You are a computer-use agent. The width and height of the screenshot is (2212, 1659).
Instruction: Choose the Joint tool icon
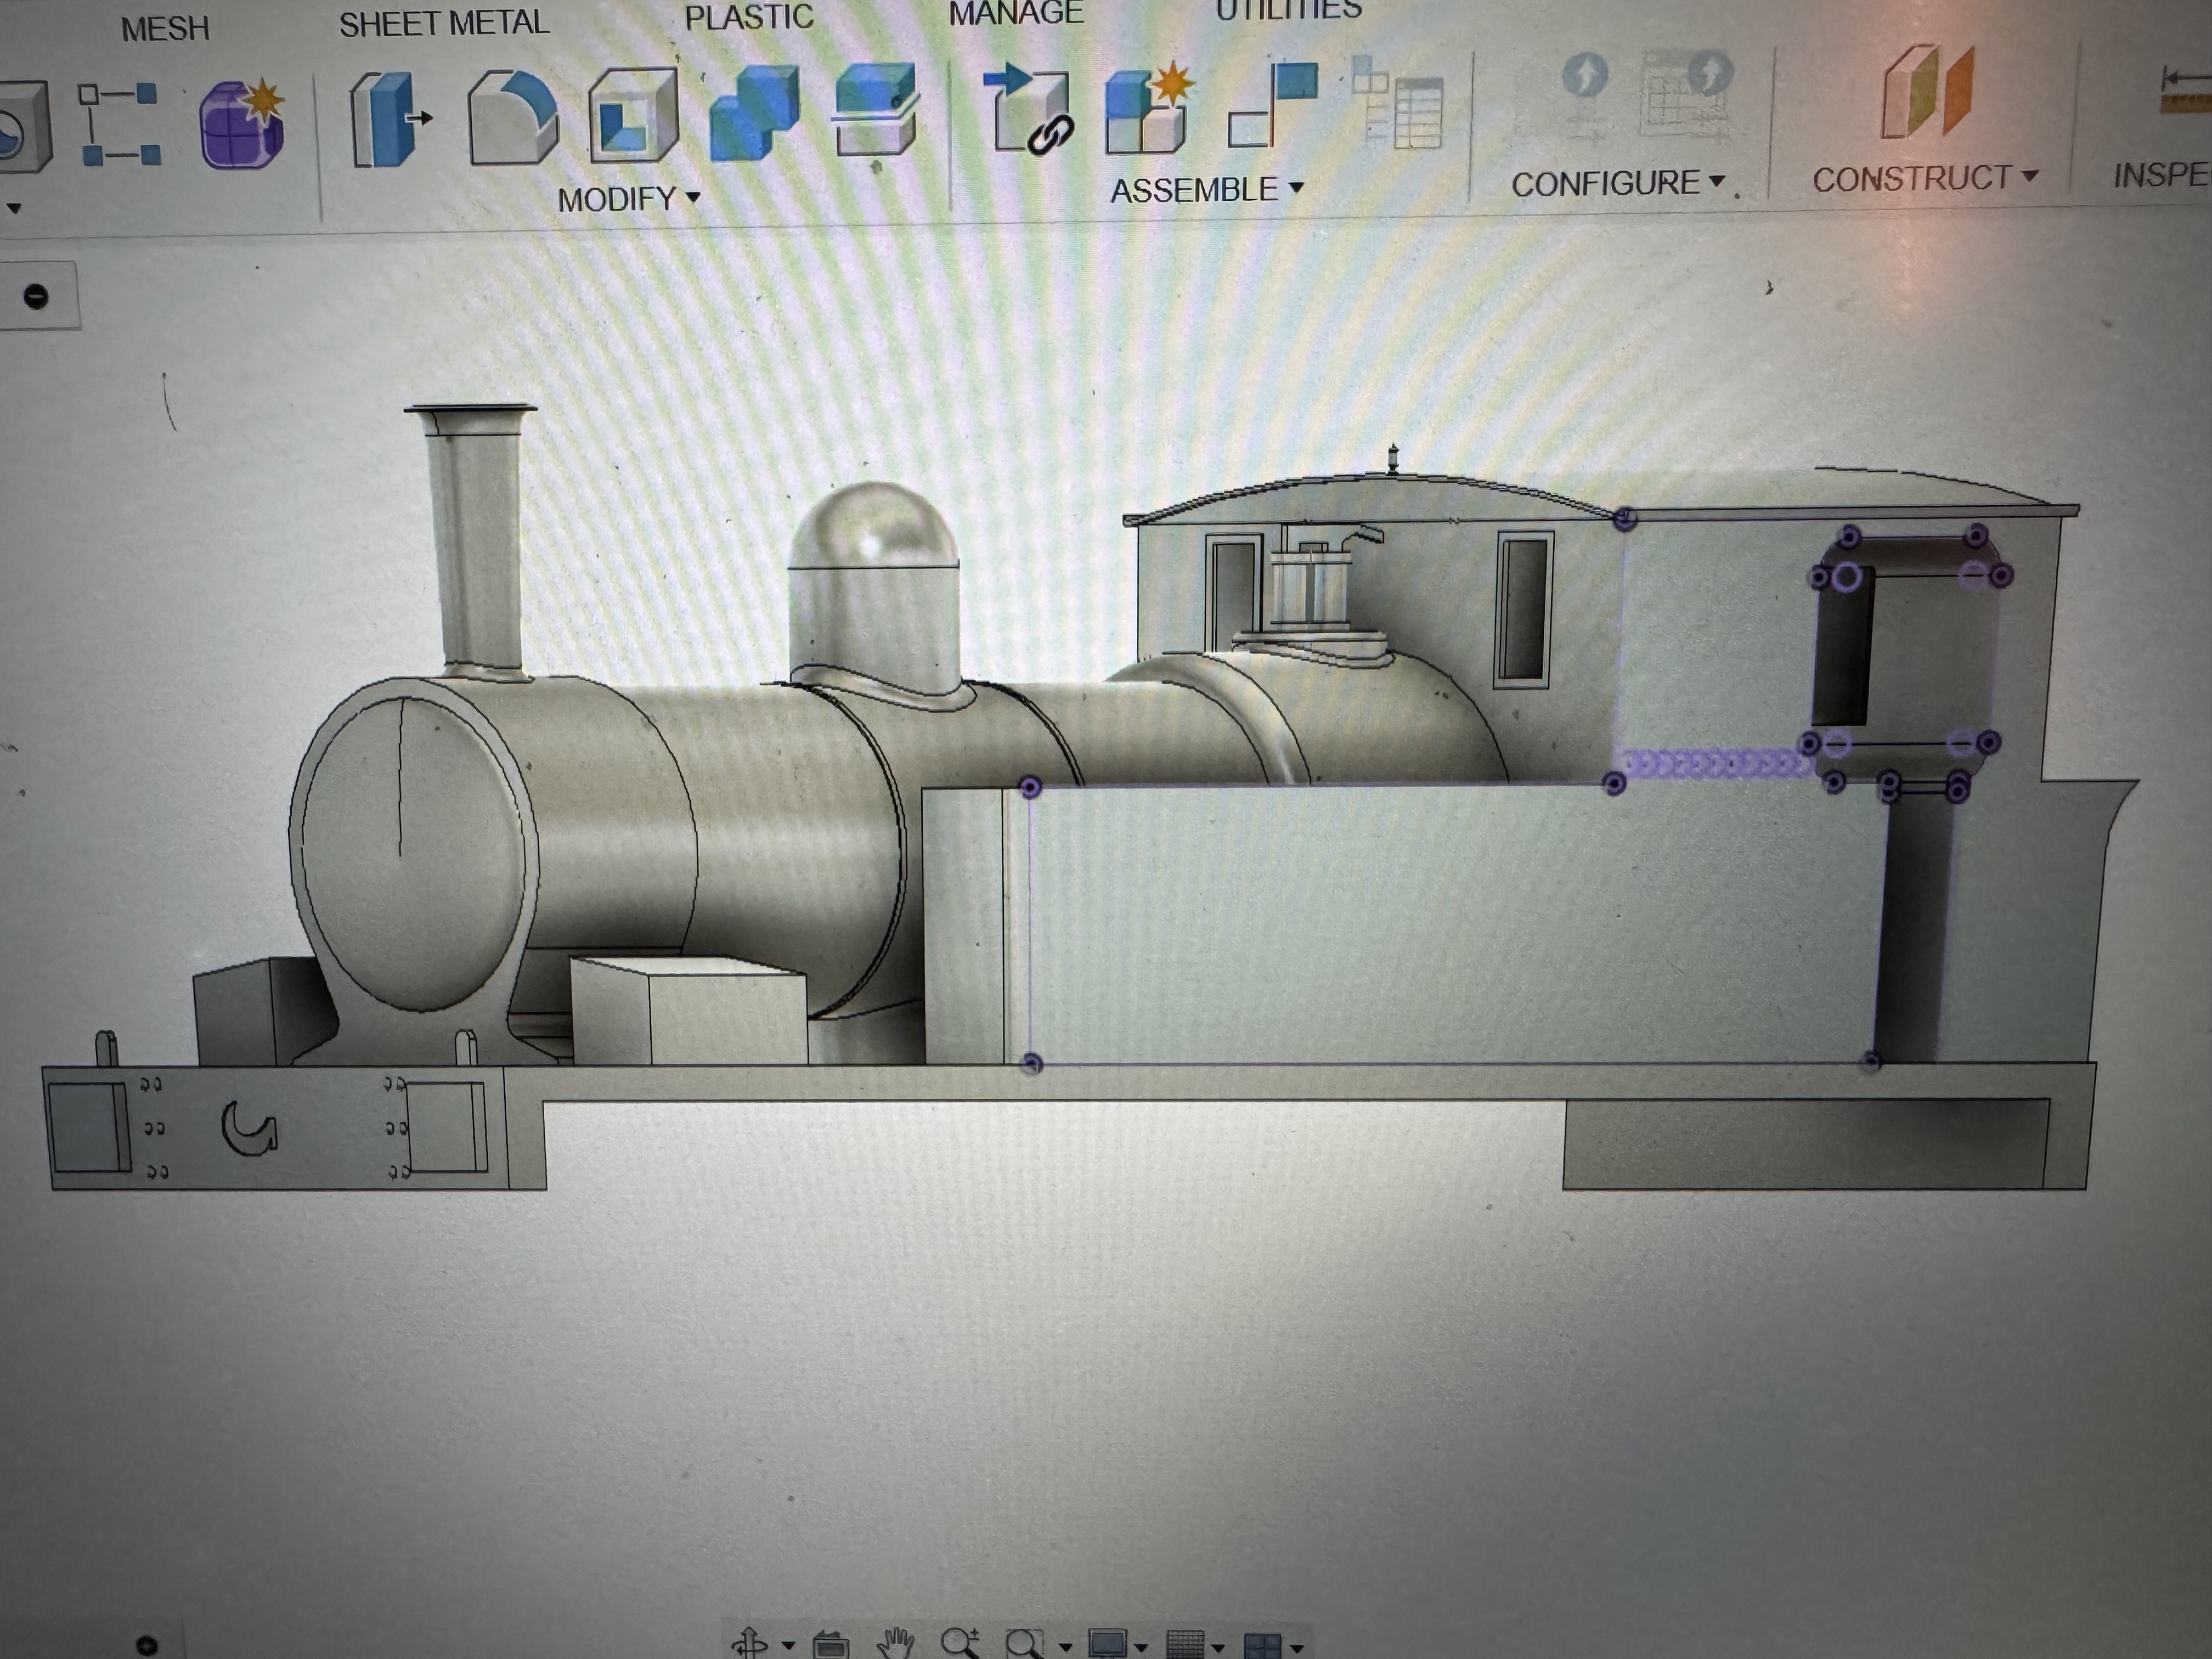(1273, 104)
